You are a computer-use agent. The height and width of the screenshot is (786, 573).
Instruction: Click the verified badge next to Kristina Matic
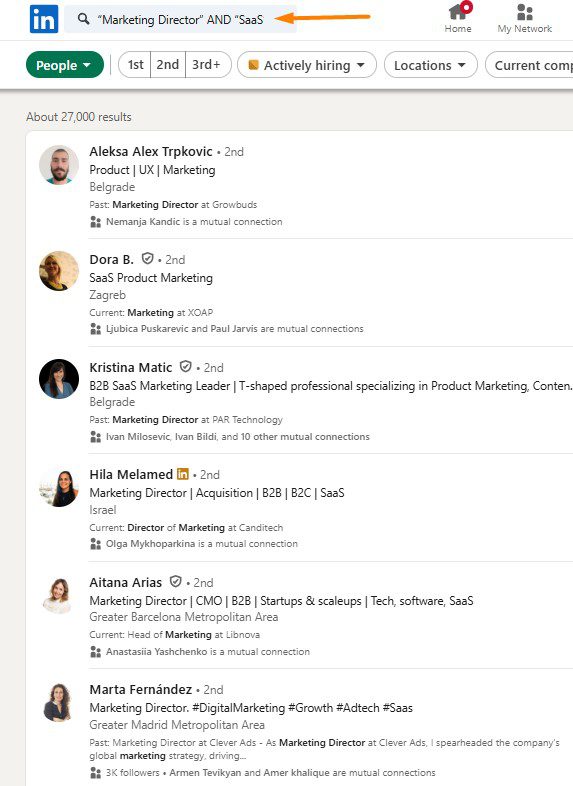pyautogui.click(x=185, y=366)
